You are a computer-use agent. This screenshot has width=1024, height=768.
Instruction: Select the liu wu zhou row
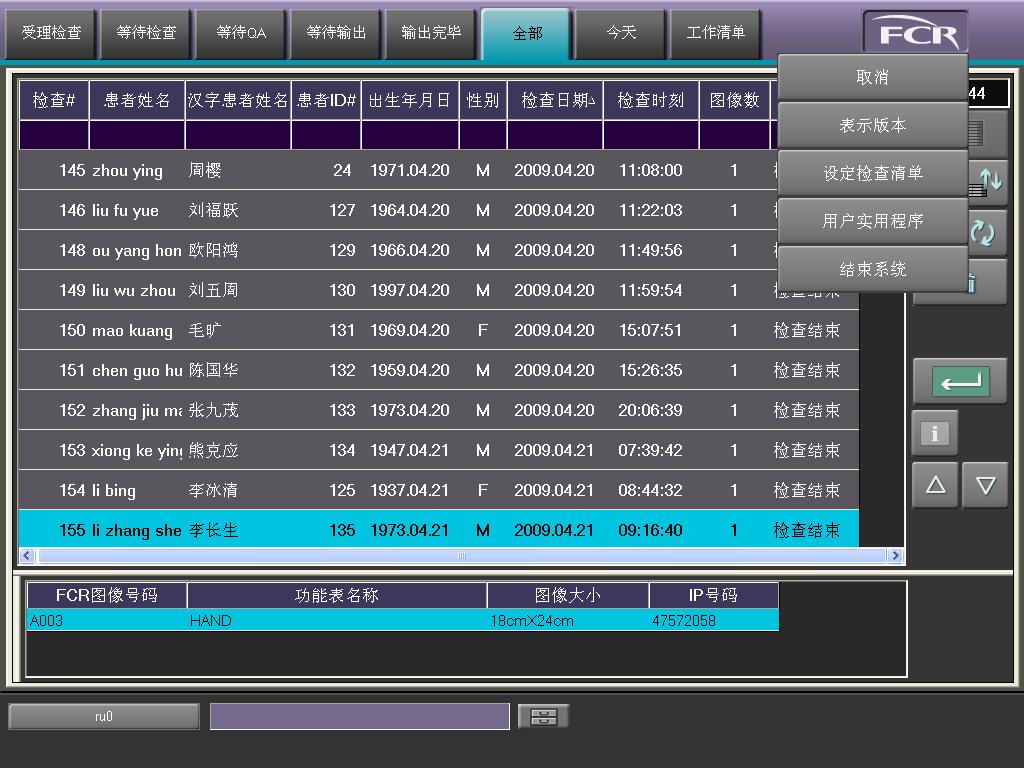pos(438,291)
